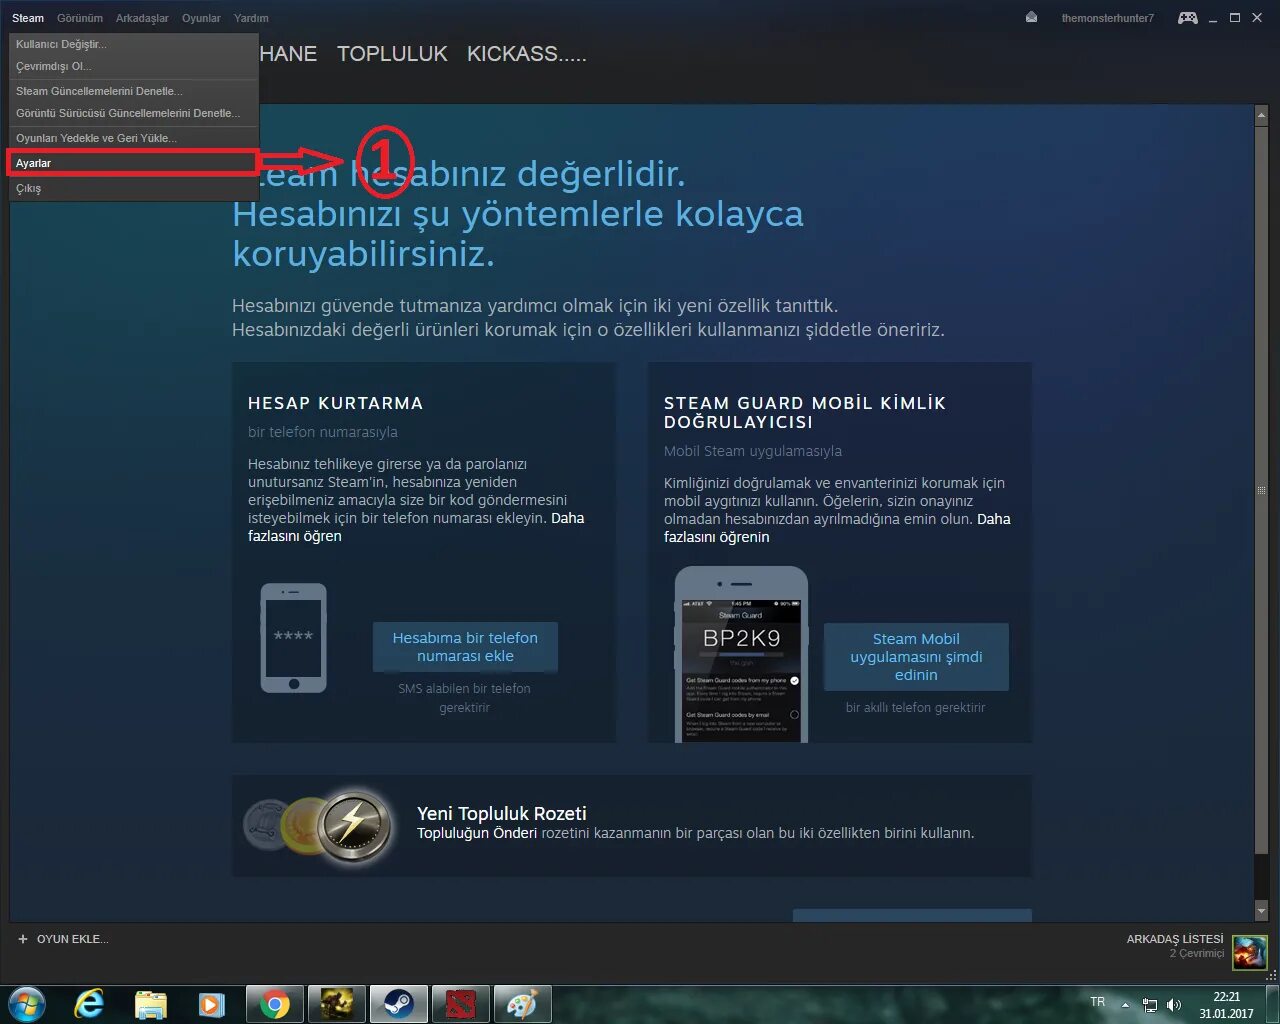Open the Görünüm menu
1280x1024 pixels.
(x=80, y=18)
